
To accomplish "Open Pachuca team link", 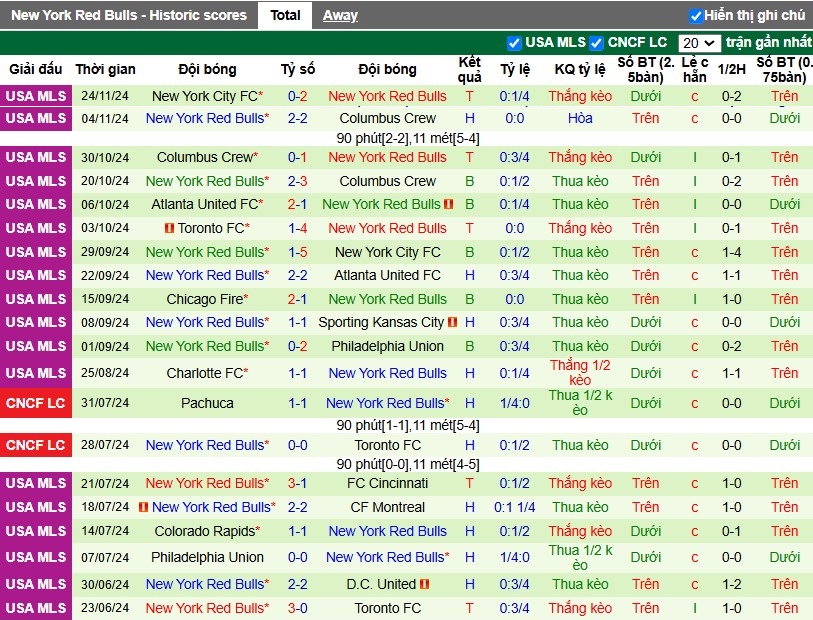I will point(207,403).
